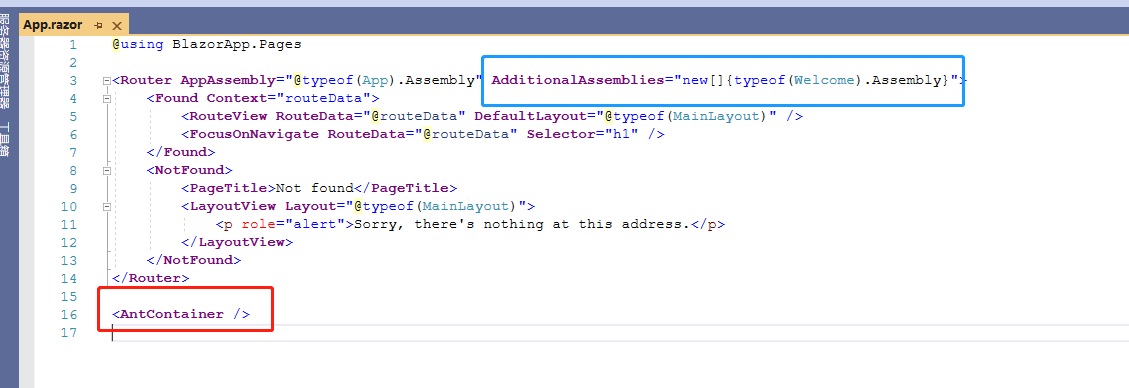Open the 工具箱 side panel tab
Image resolution: width=1129 pixels, height=388 pixels.
pos(5,140)
